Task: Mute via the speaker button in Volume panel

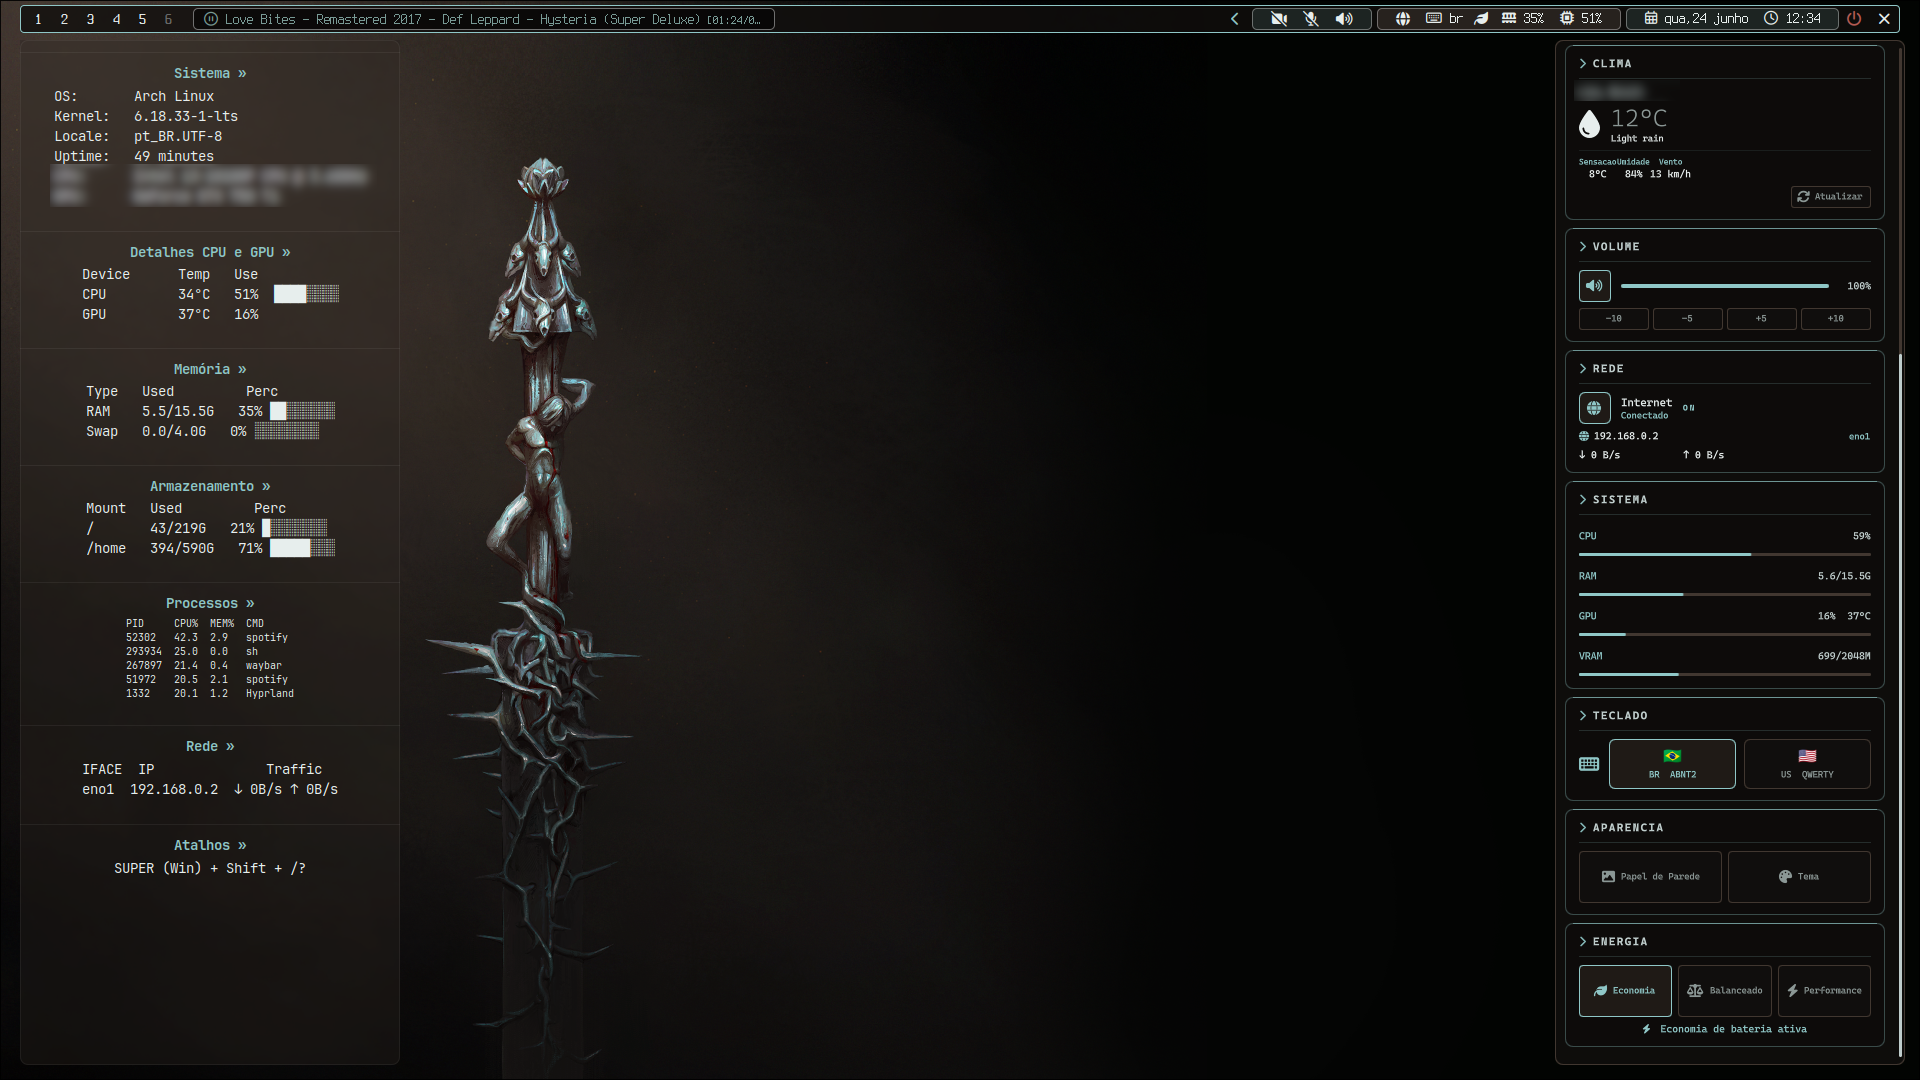Action: point(1594,286)
